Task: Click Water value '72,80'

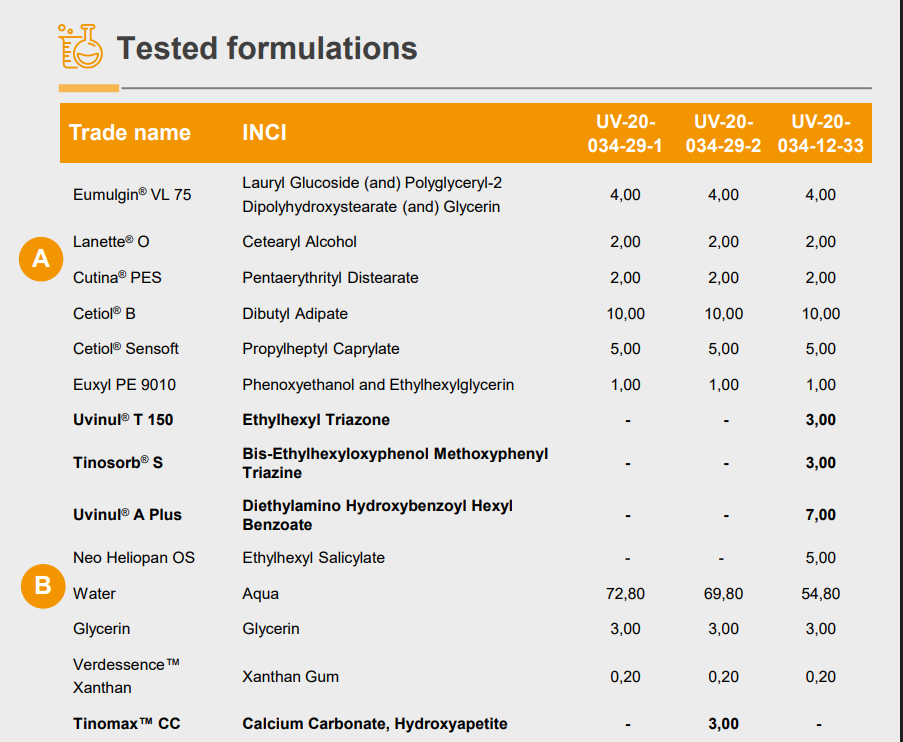Action: [x=625, y=593]
